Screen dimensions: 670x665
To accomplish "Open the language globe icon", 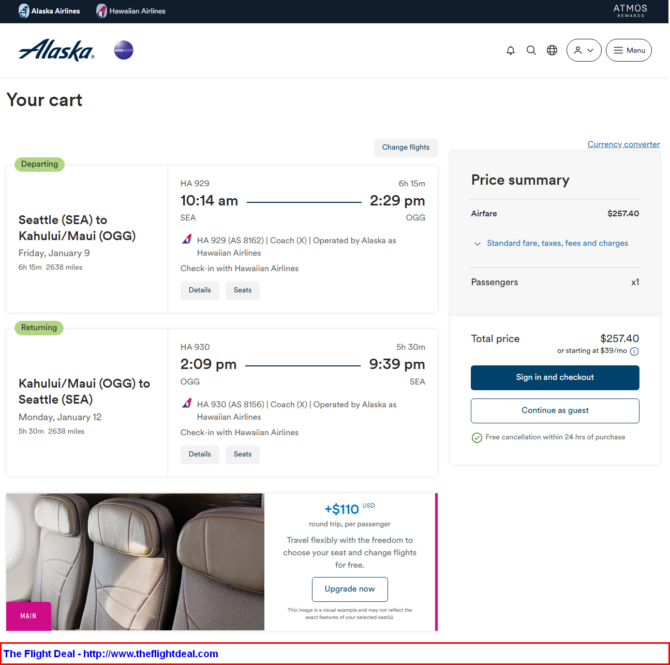I will pyautogui.click(x=552, y=50).
